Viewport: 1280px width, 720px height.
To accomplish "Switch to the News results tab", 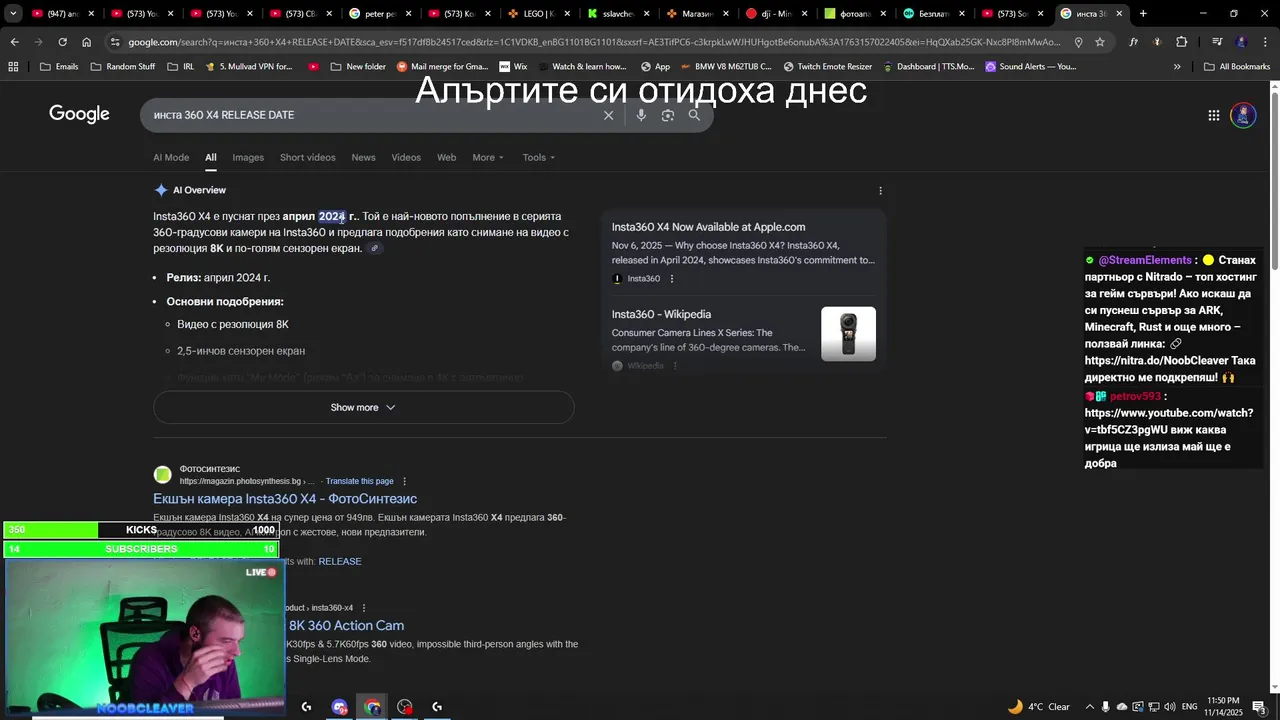I will (x=363, y=157).
